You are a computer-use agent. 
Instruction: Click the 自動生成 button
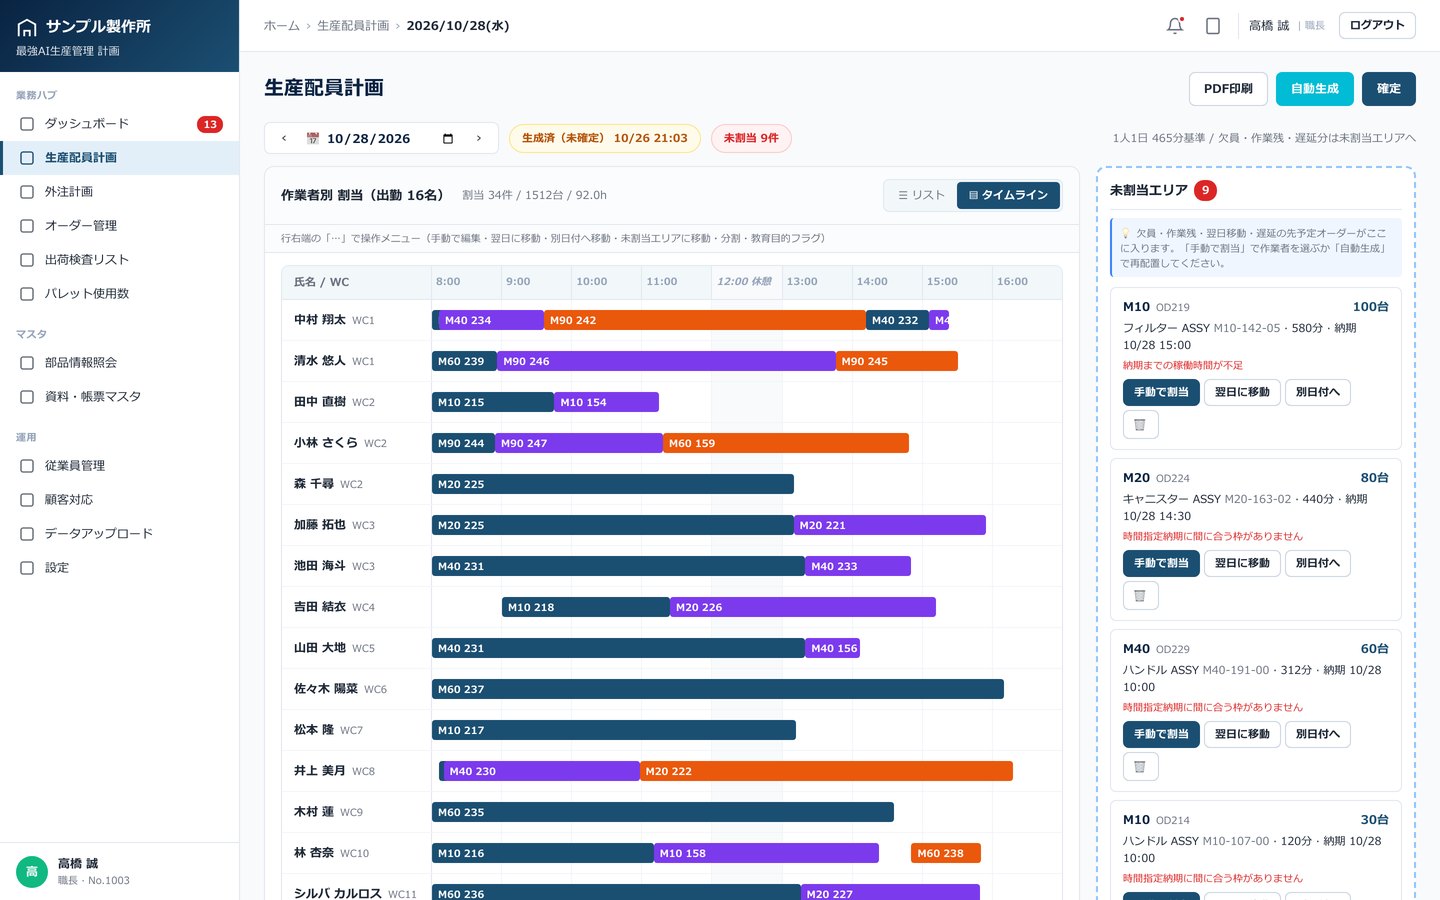pyautogui.click(x=1314, y=89)
